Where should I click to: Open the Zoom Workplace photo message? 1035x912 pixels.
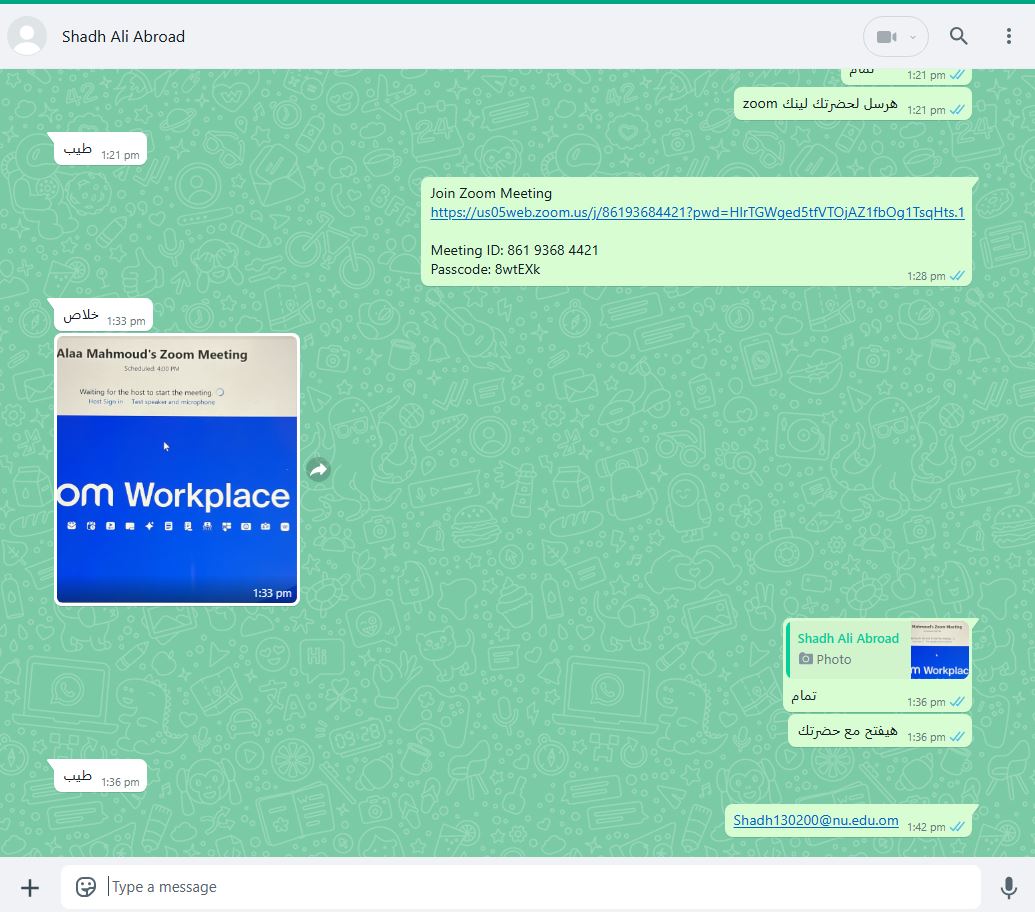click(x=177, y=469)
